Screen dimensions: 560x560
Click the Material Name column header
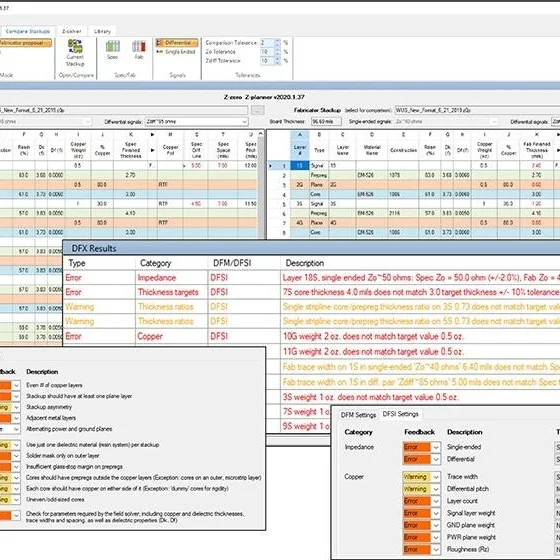coord(372,150)
